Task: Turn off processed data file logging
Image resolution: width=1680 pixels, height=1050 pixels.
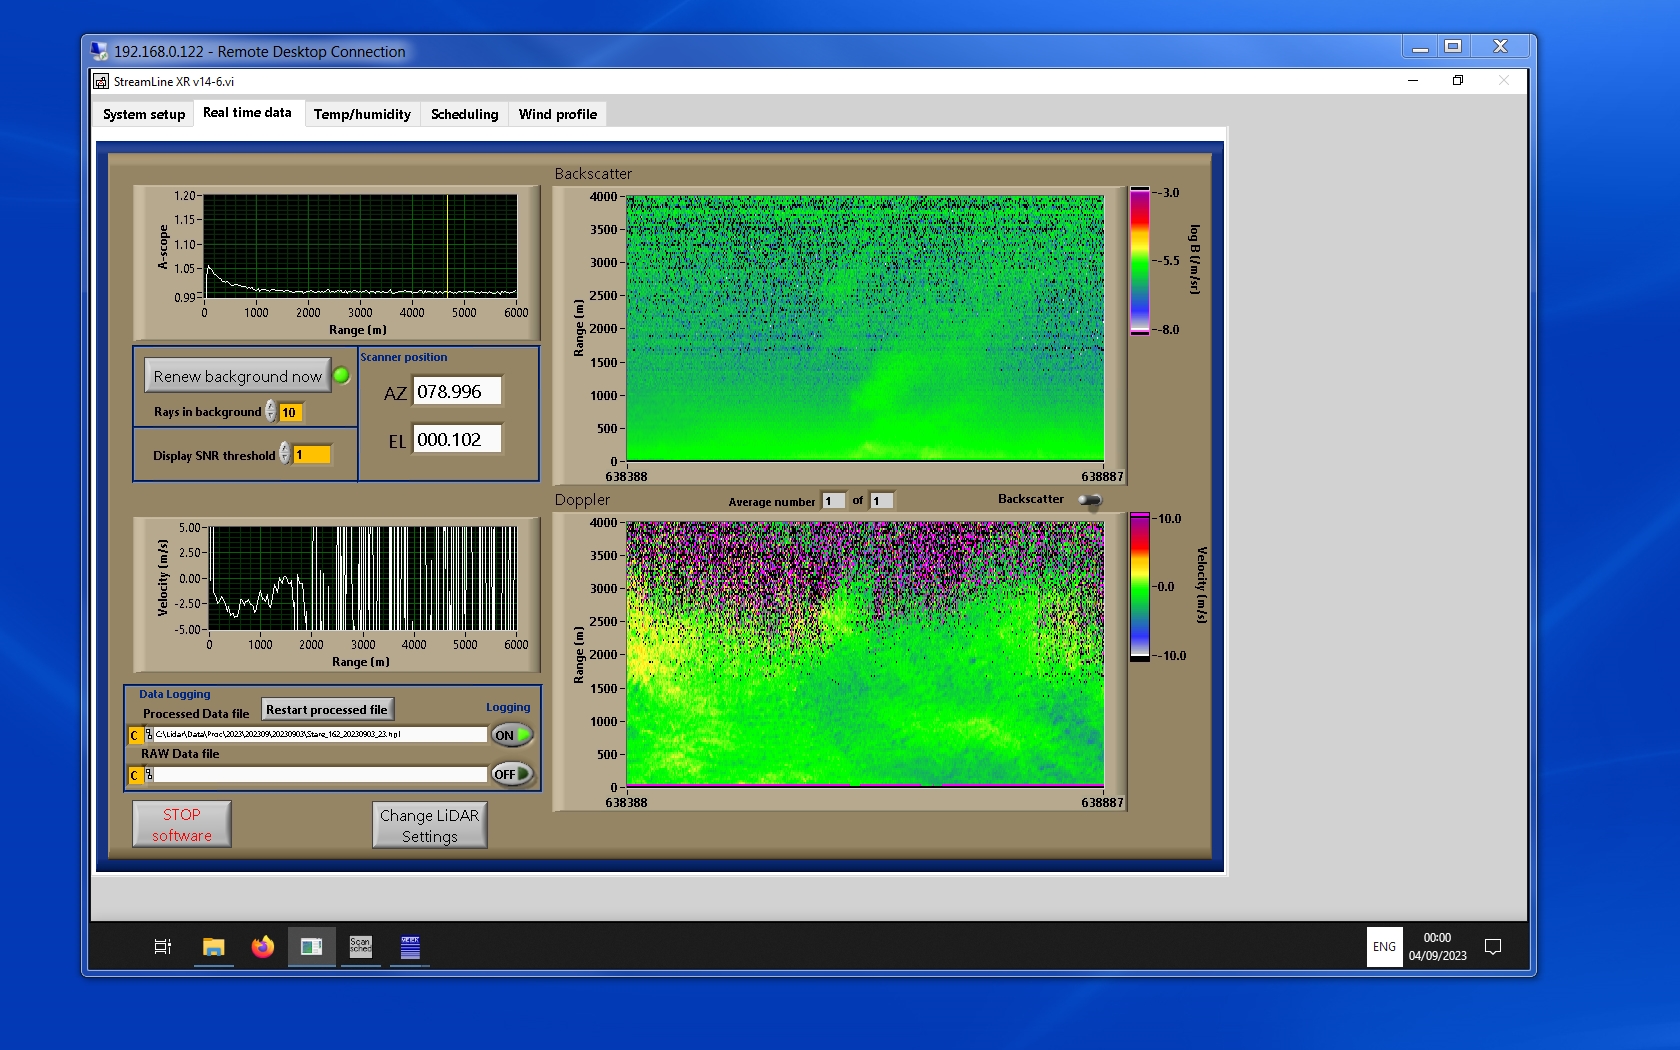Action: (x=511, y=735)
